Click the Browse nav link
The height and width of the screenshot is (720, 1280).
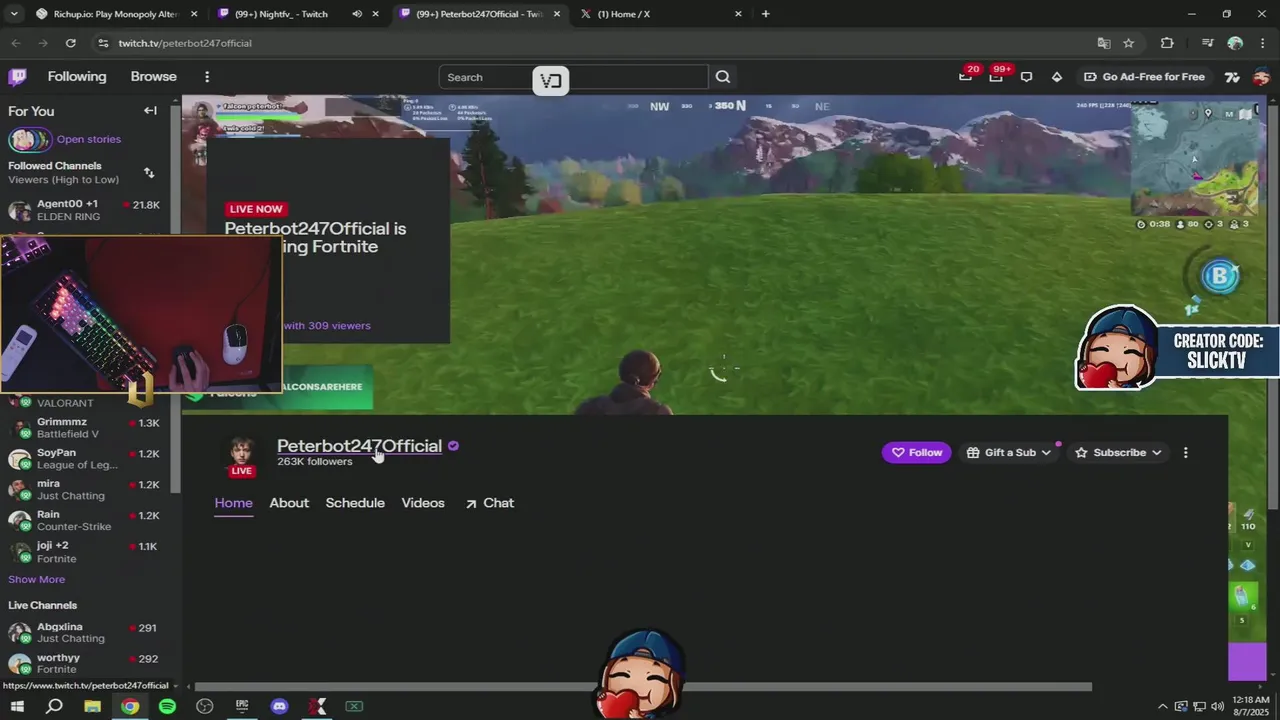[153, 77]
